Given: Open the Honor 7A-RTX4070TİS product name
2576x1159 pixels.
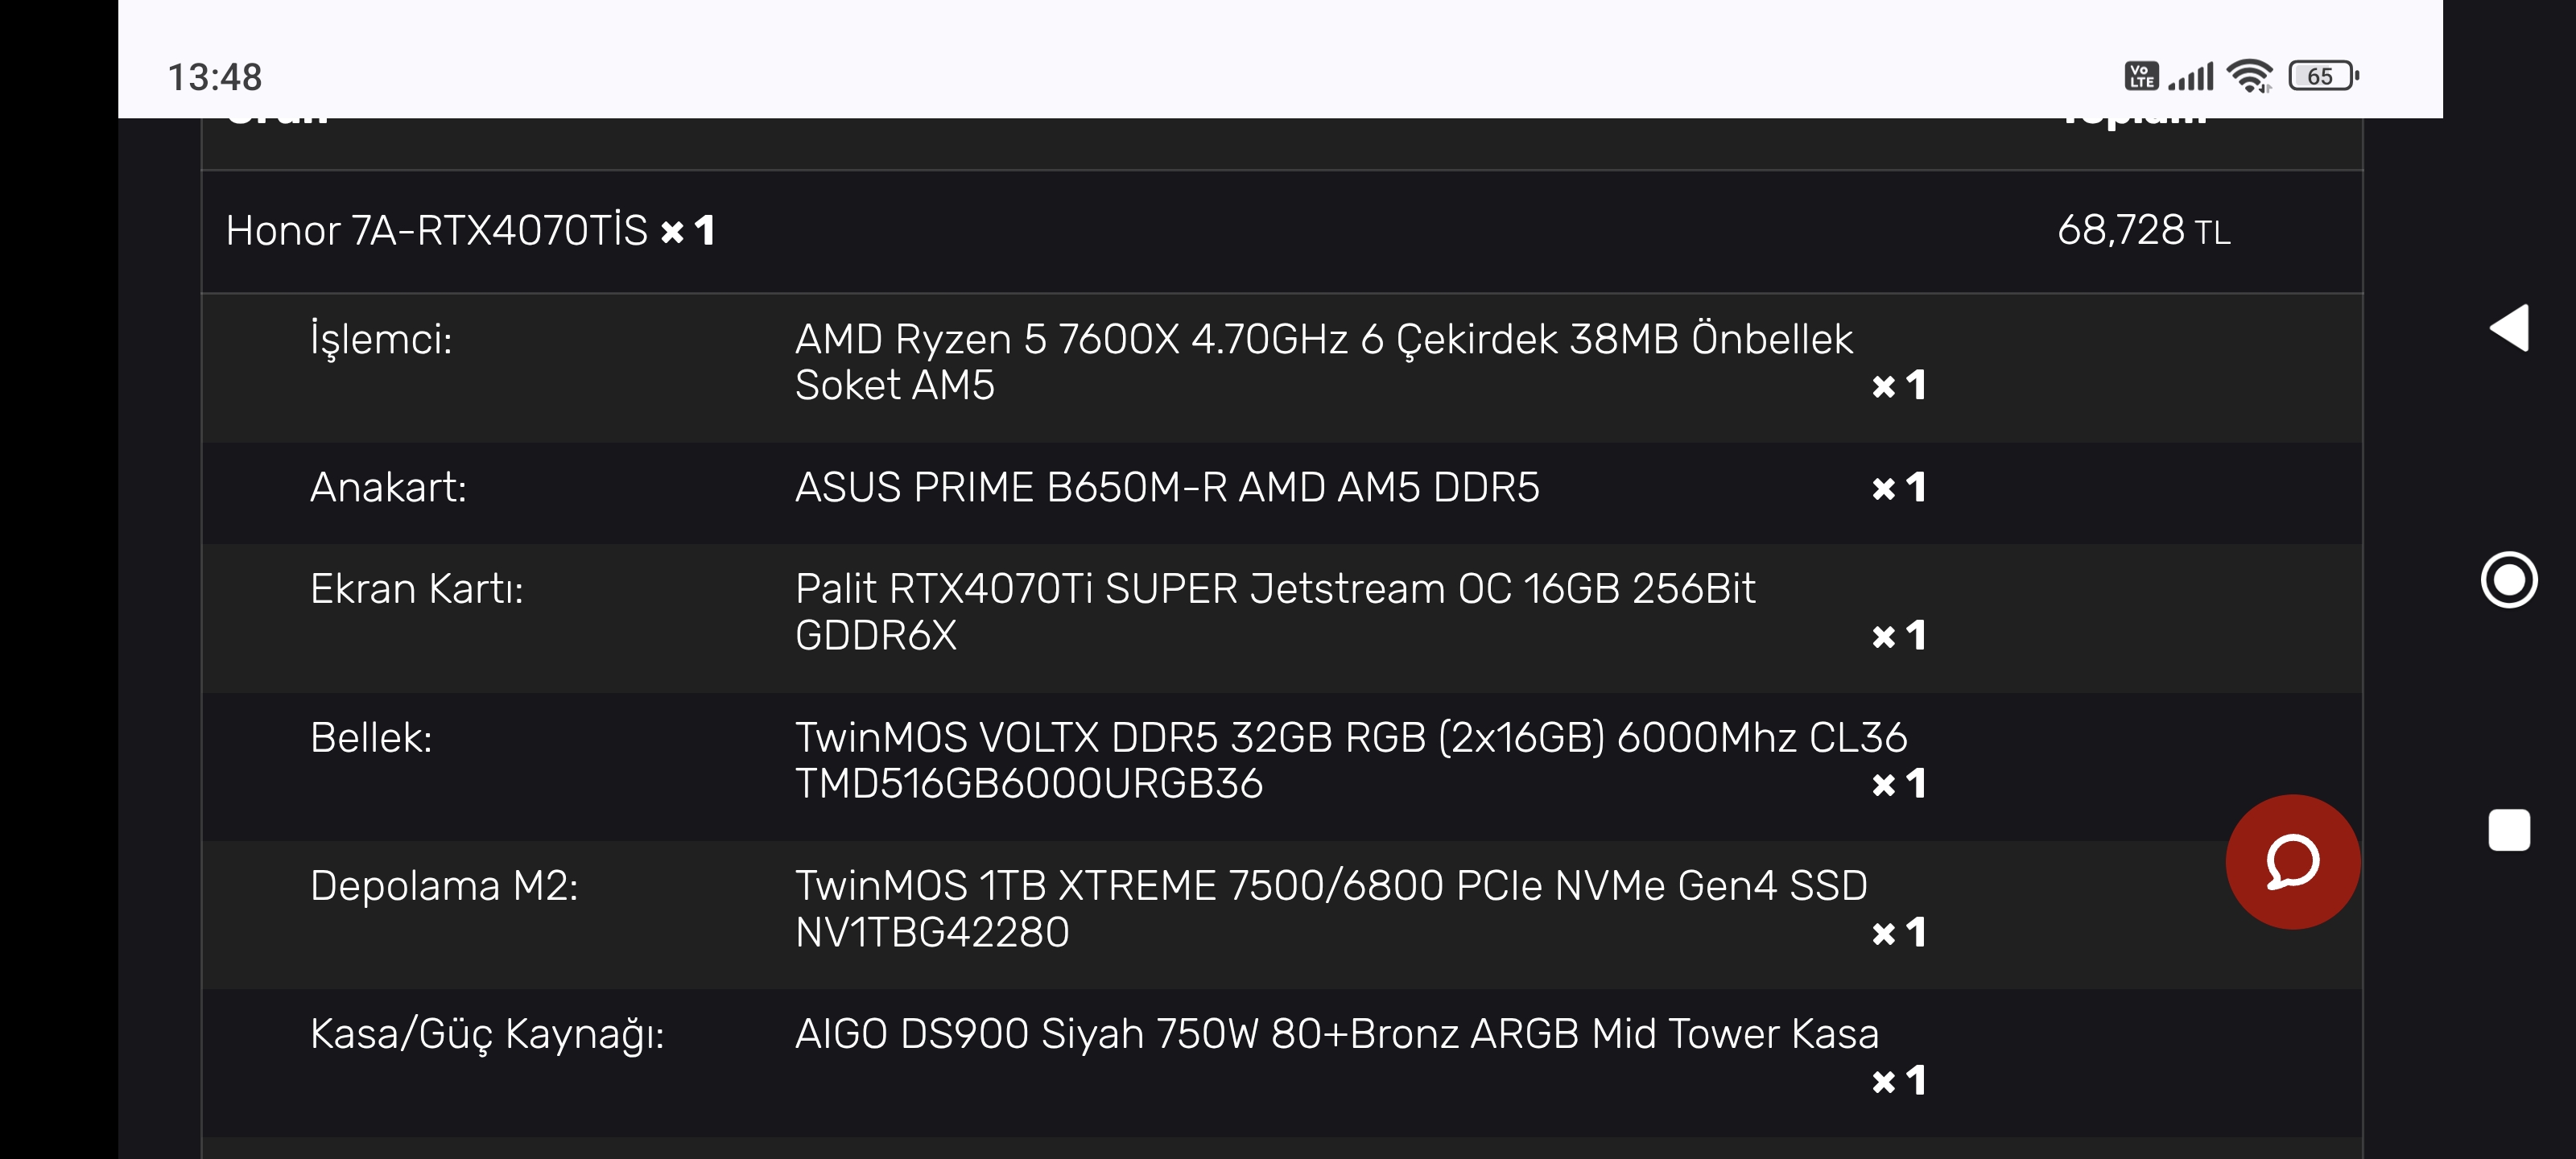Looking at the screenshot, I should click(x=436, y=231).
